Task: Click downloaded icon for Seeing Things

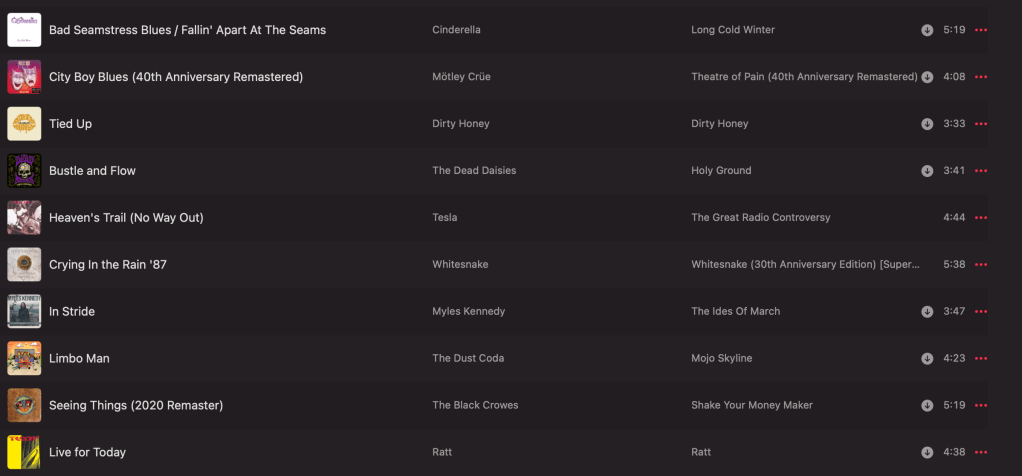Action: (x=927, y=406)
